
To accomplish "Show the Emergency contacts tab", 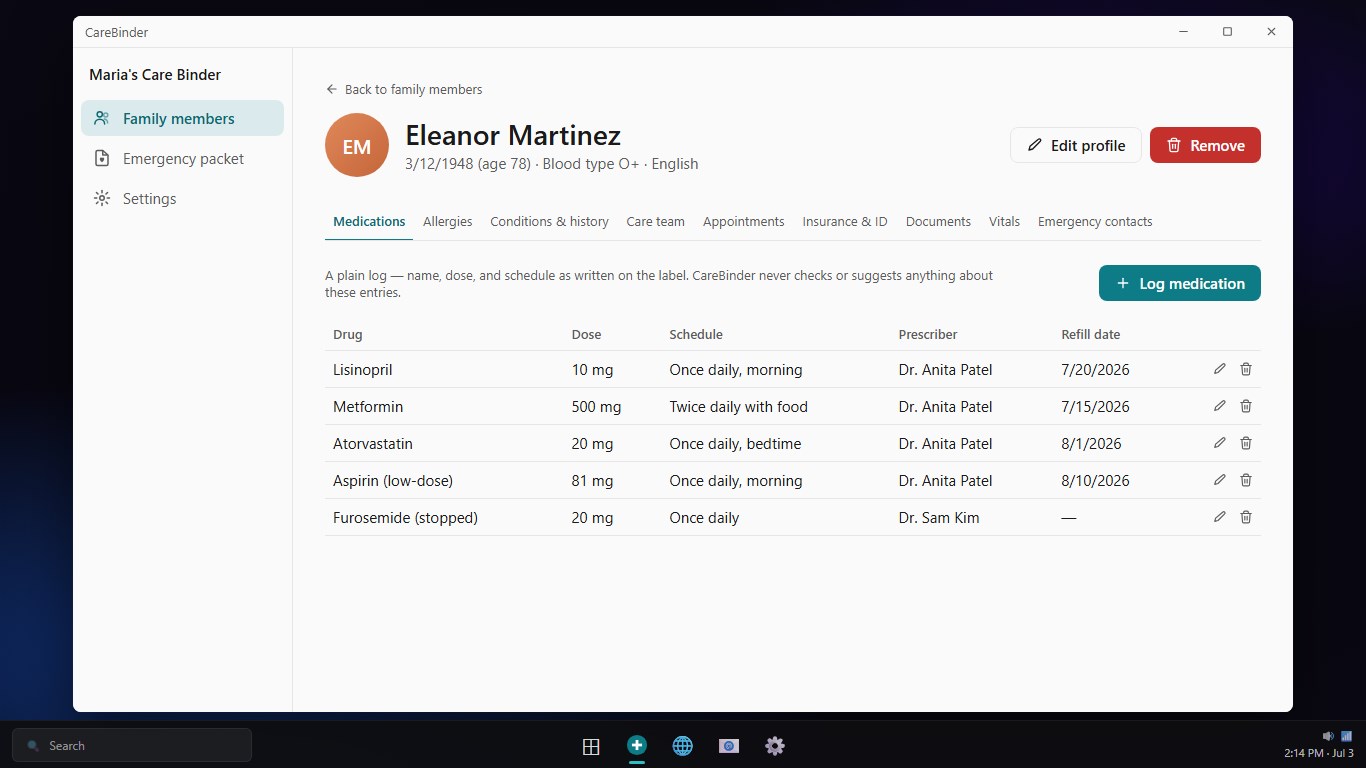I will pos(1095,222).
